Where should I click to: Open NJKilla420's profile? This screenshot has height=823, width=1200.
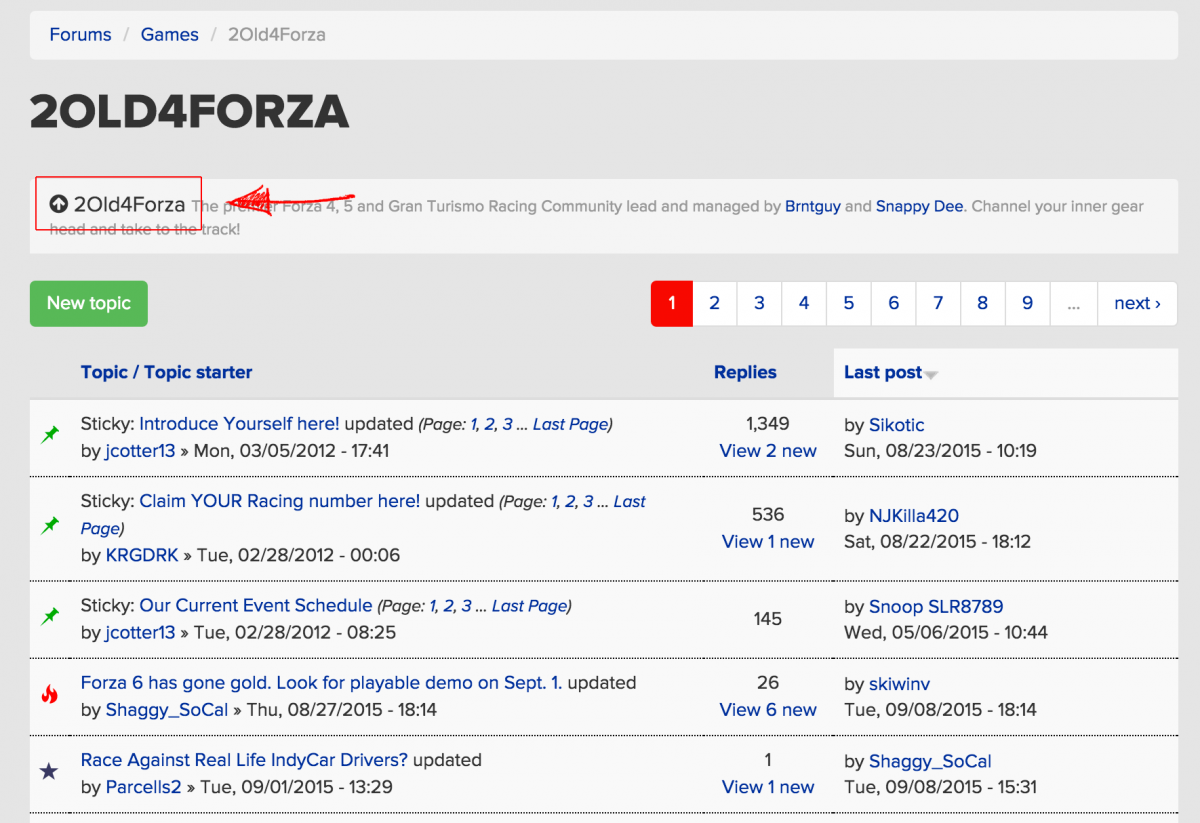click(914, 516)
